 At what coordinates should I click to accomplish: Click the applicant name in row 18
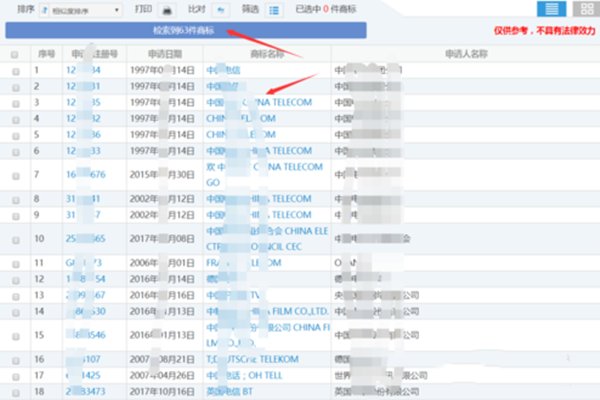[377, 392]
